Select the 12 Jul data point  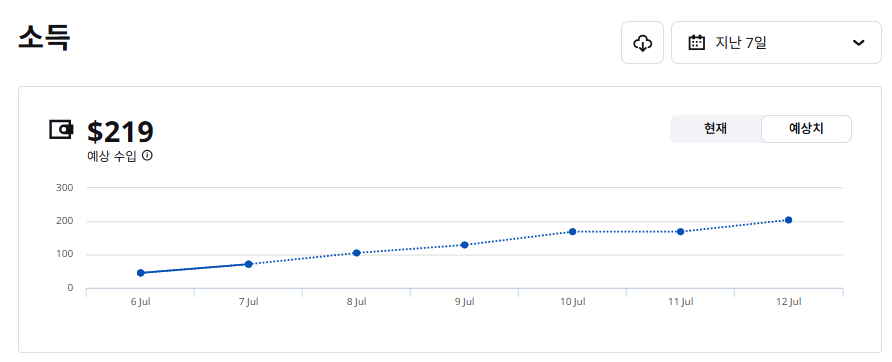pyautogui.click(x=788, y=220)
